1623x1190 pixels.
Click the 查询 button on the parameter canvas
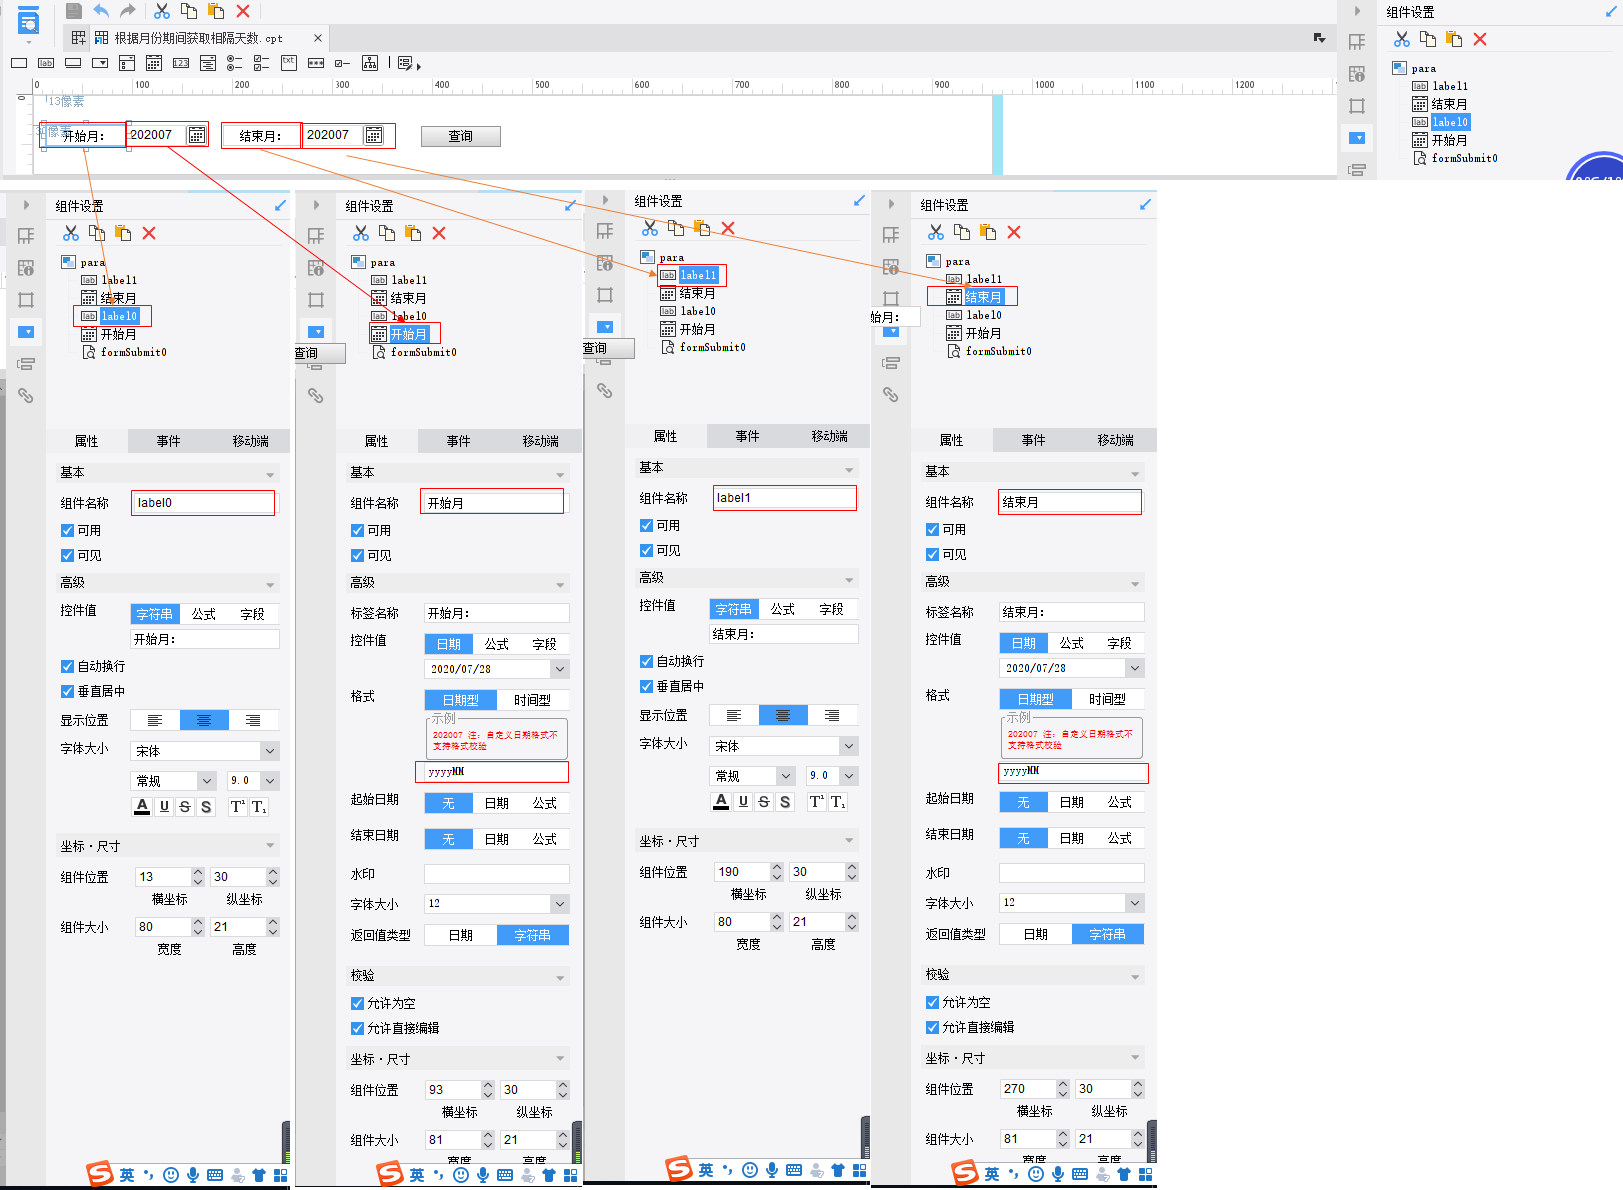(461, 136)
